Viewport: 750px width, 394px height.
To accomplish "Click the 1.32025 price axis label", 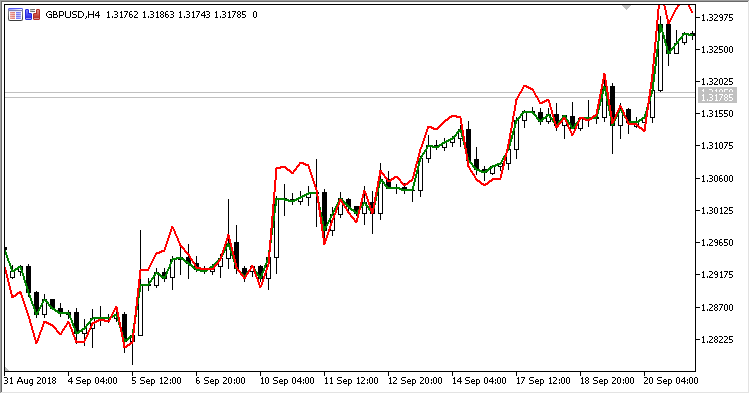I will click(717, 82).
